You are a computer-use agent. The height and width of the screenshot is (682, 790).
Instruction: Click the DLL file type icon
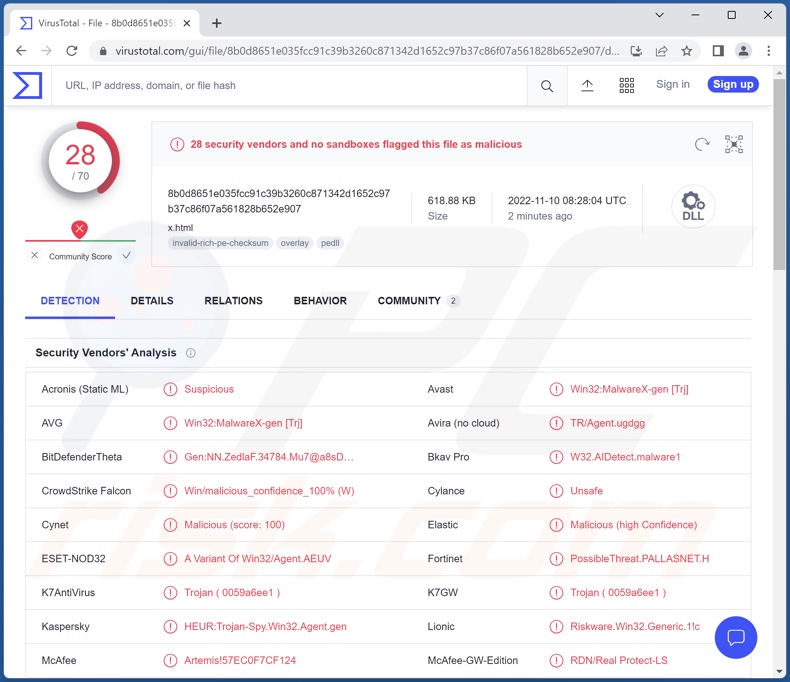click(693, 206)
